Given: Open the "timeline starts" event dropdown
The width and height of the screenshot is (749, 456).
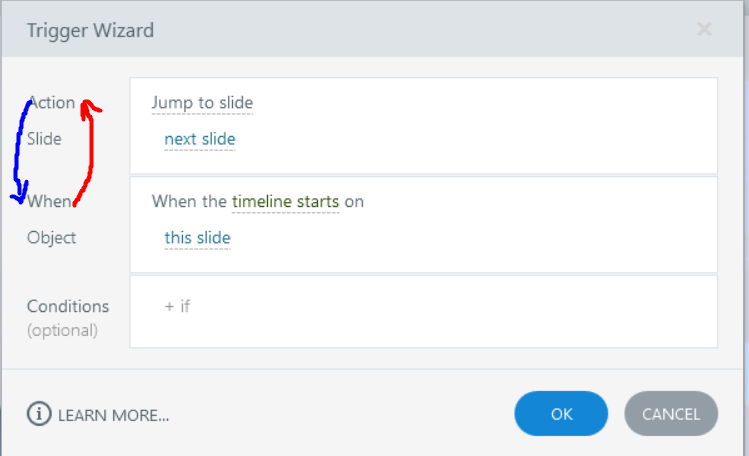Looking at the screenshot, I should [285, 202].
